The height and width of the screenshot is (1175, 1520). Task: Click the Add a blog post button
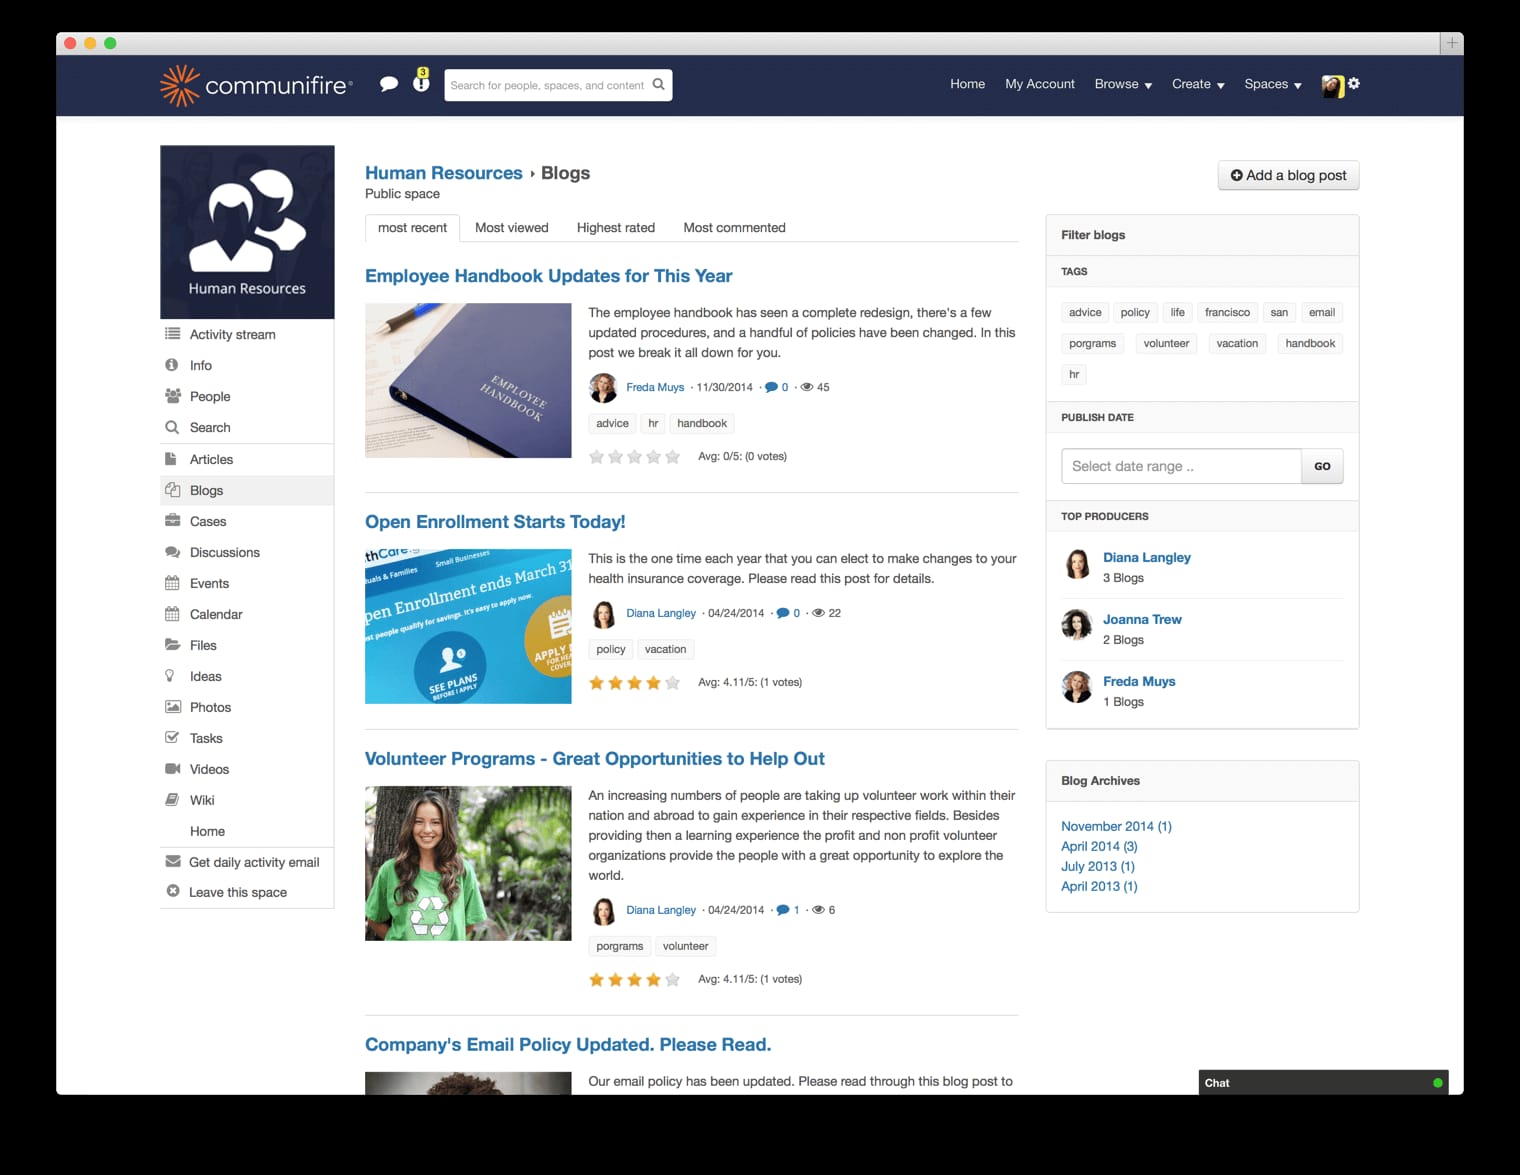(x=1288, y=174)
